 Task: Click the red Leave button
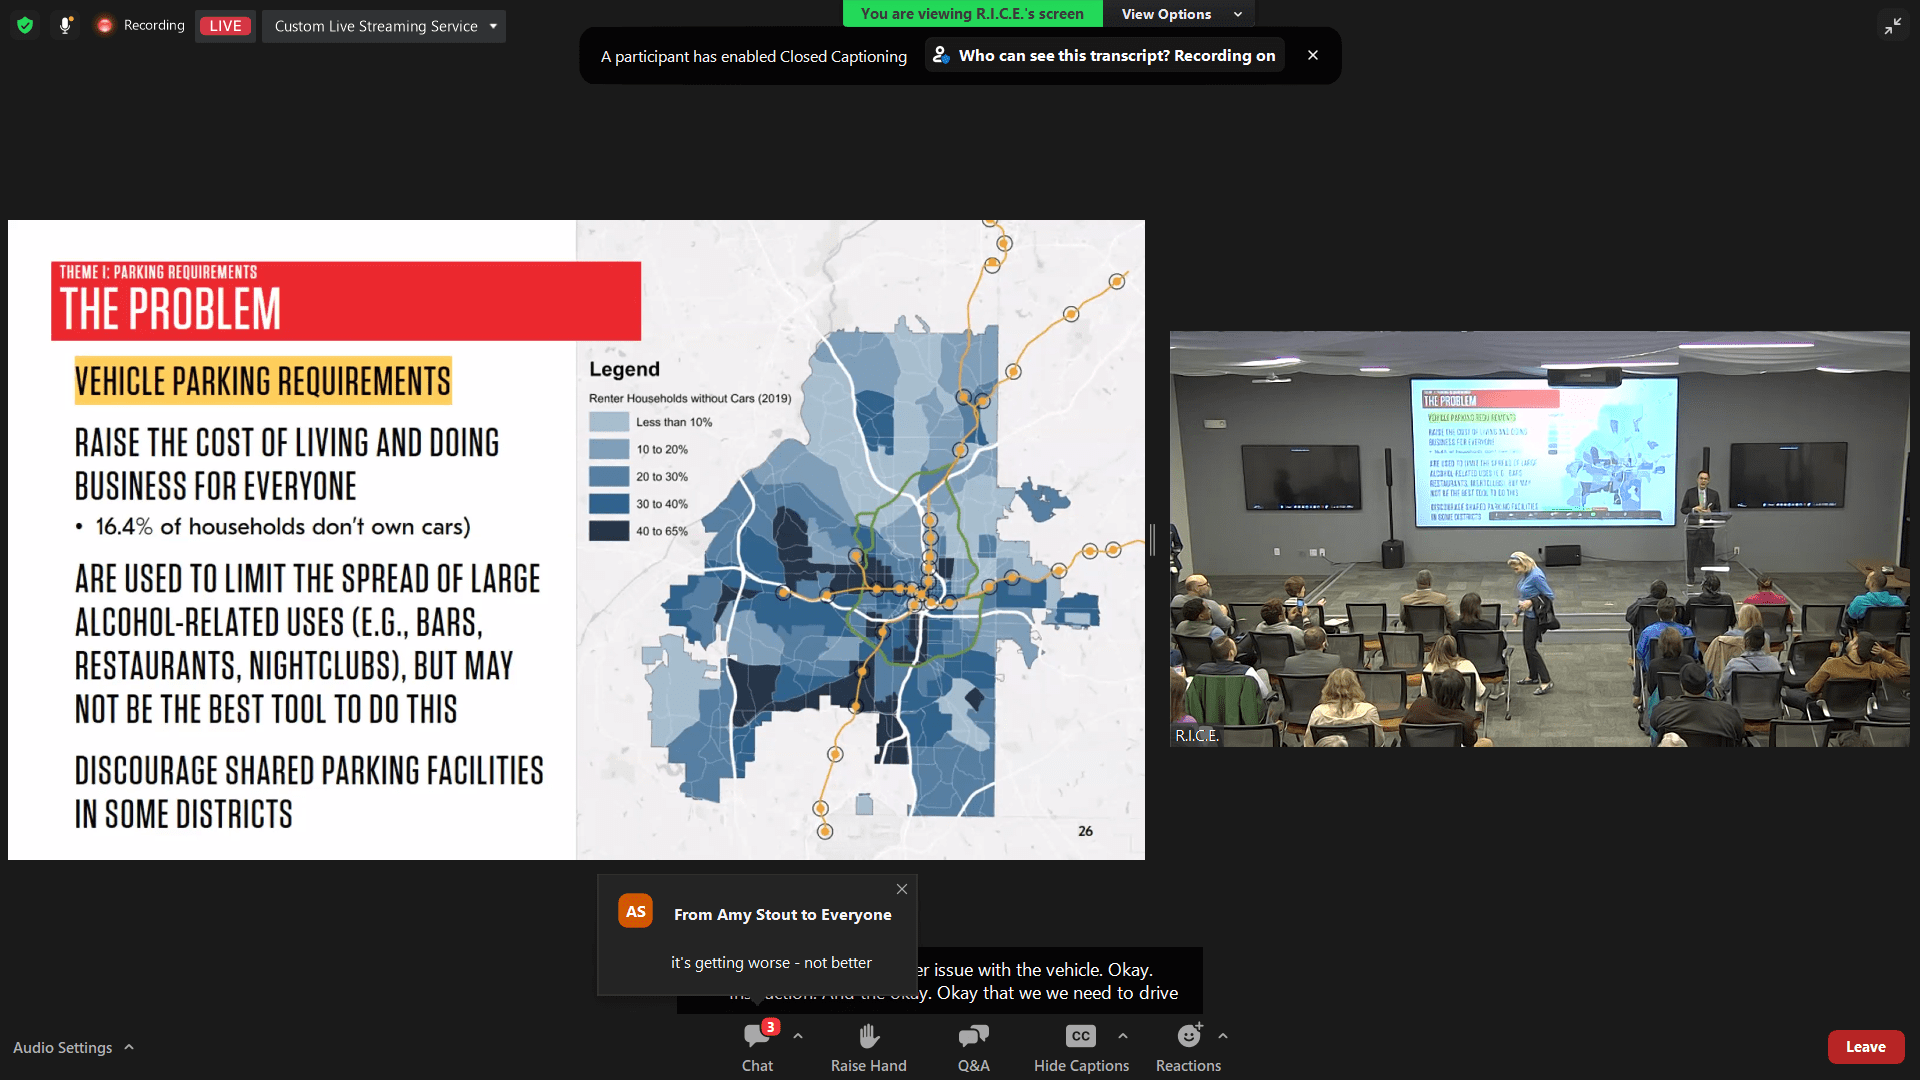click(x=1865, y=1047)
